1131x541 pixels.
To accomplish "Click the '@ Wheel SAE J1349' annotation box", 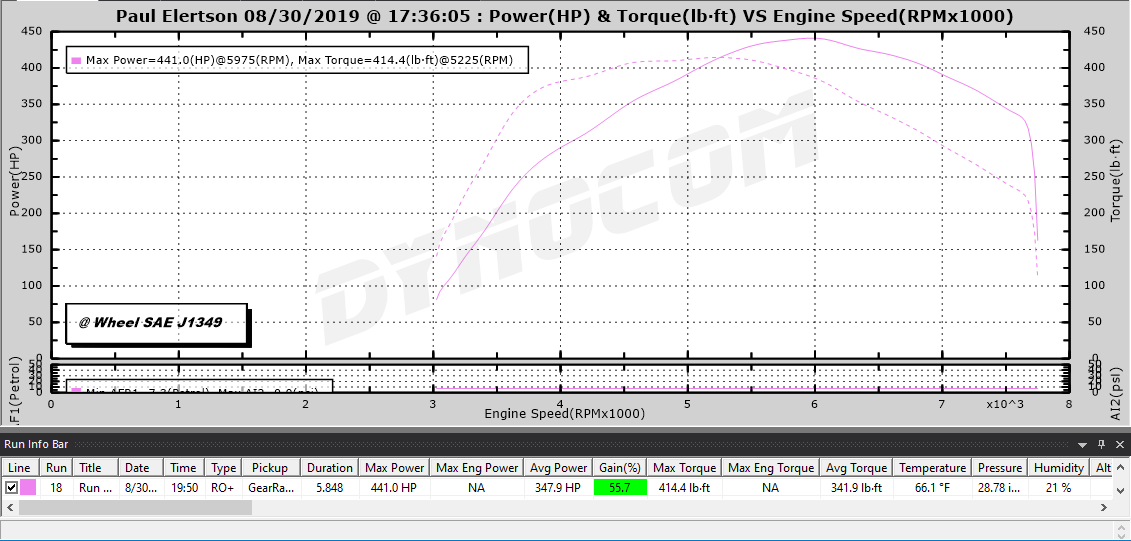I will [x=157, y=323].
